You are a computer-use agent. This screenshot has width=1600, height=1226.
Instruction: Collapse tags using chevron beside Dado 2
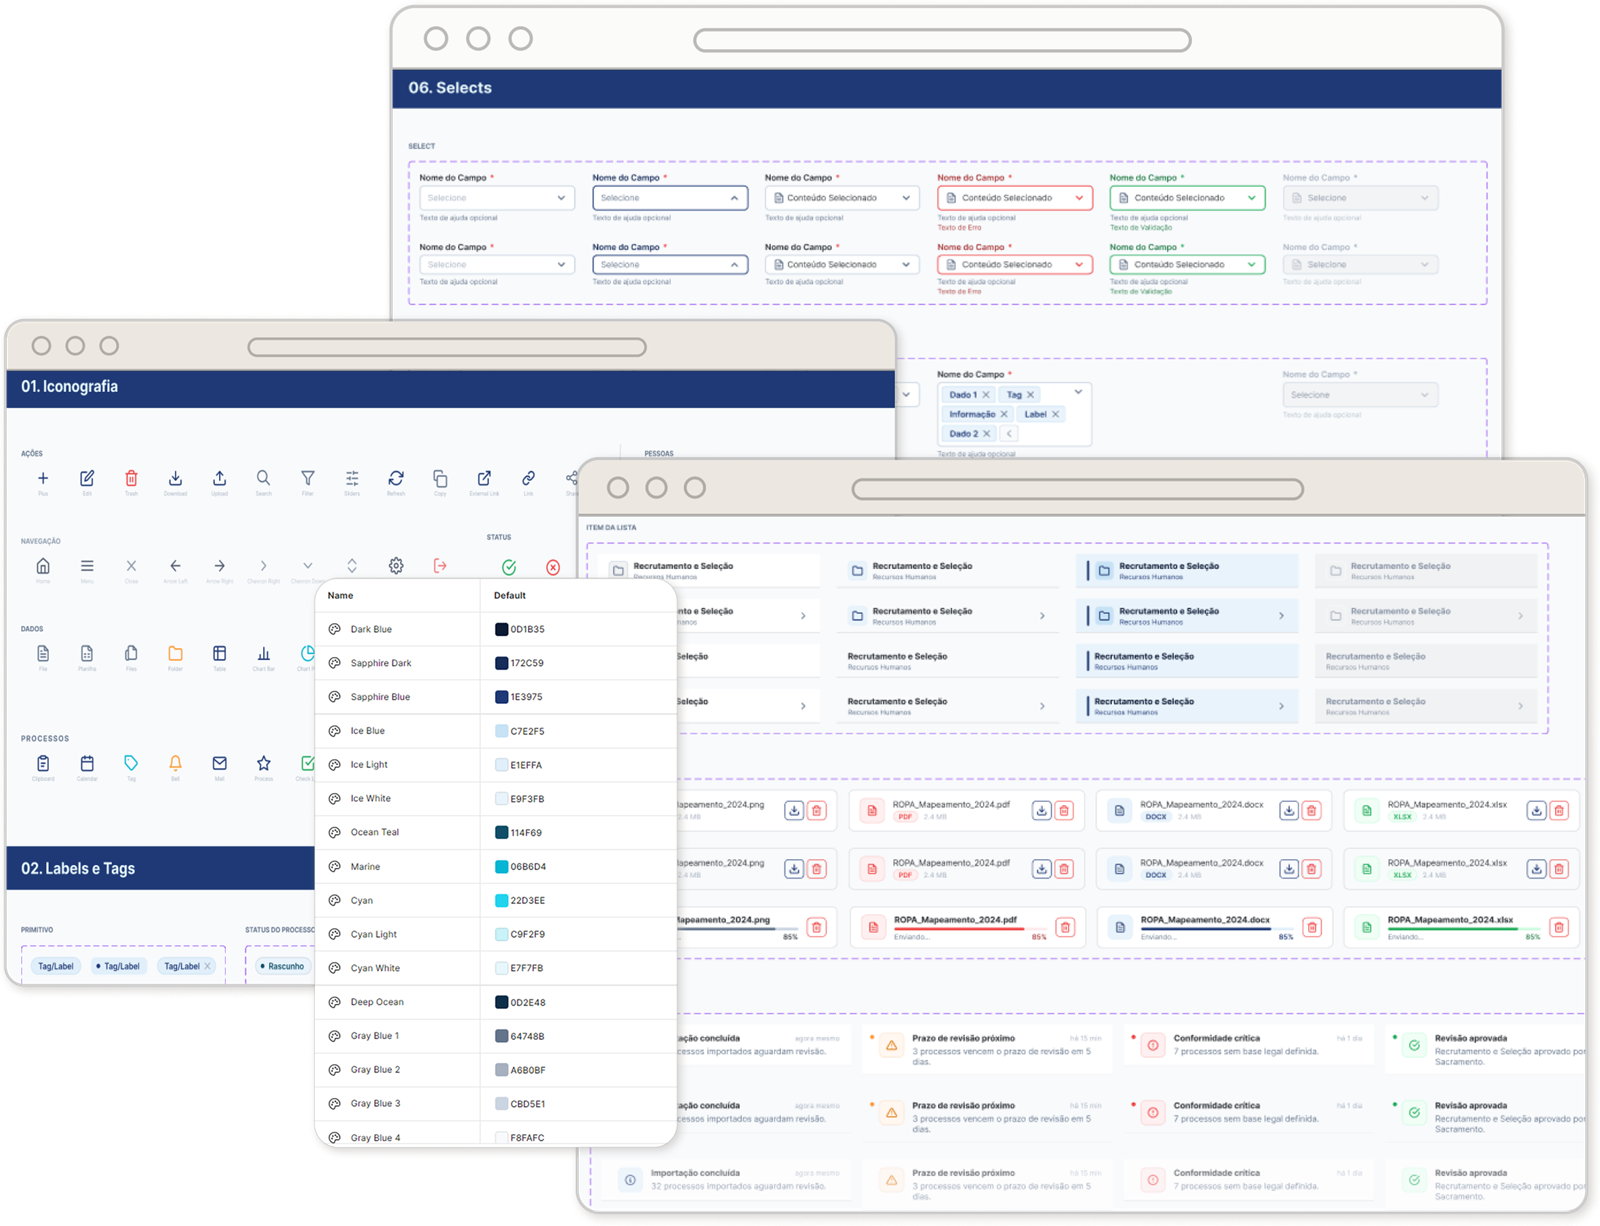tap(1010, 434)
